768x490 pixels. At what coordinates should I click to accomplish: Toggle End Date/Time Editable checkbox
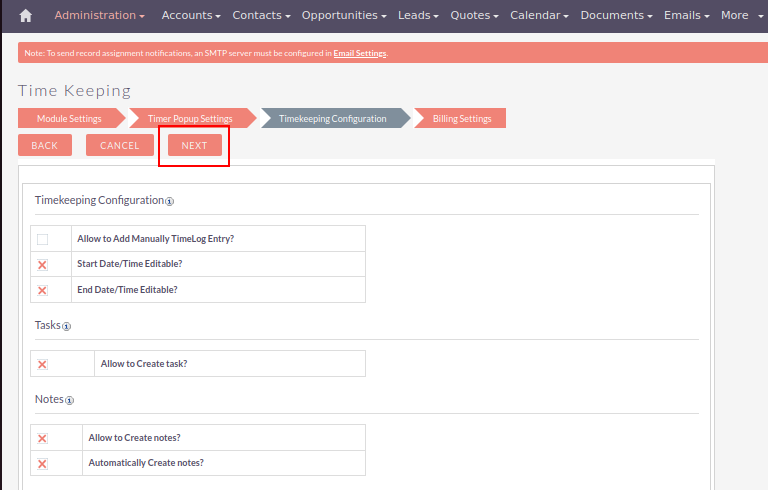pos(42,290)
